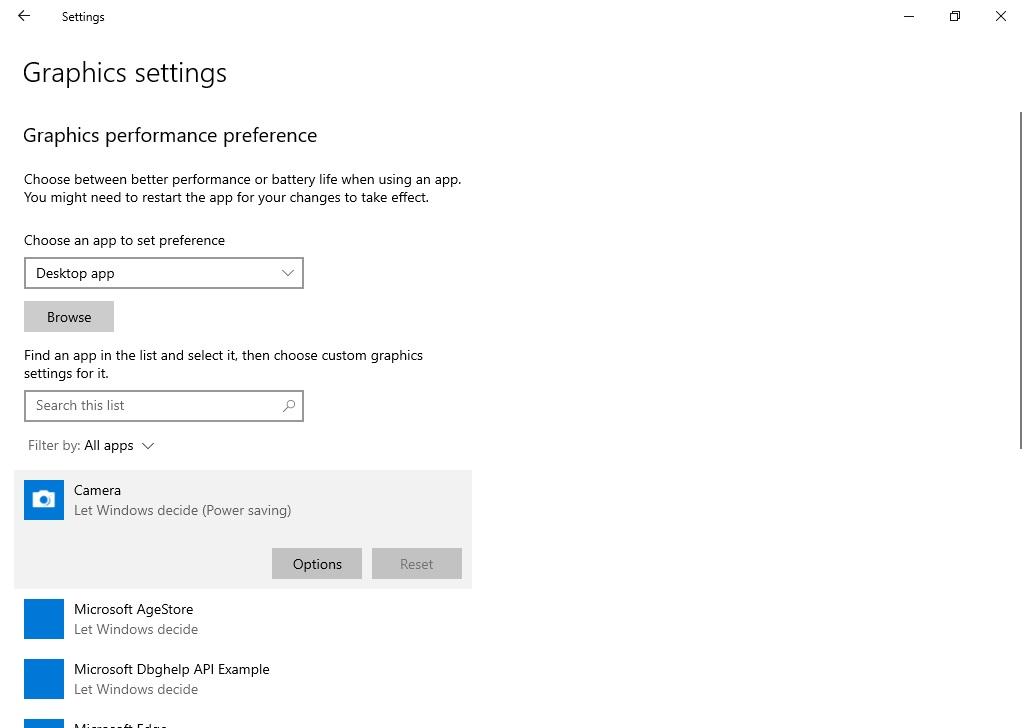Open the "Desktop app" dropdown
Viewport: 1024px width, 728px height.
coord(163,272)
